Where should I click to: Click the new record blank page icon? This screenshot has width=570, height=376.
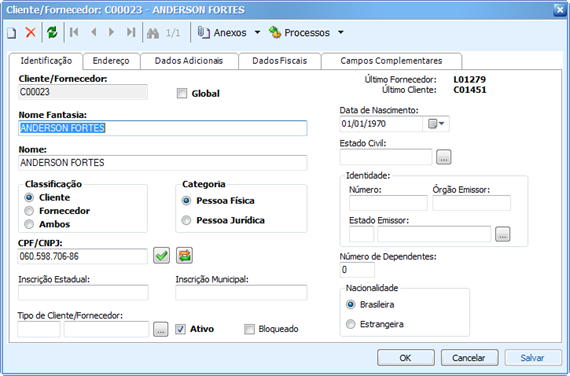click(x=12, y=33)
